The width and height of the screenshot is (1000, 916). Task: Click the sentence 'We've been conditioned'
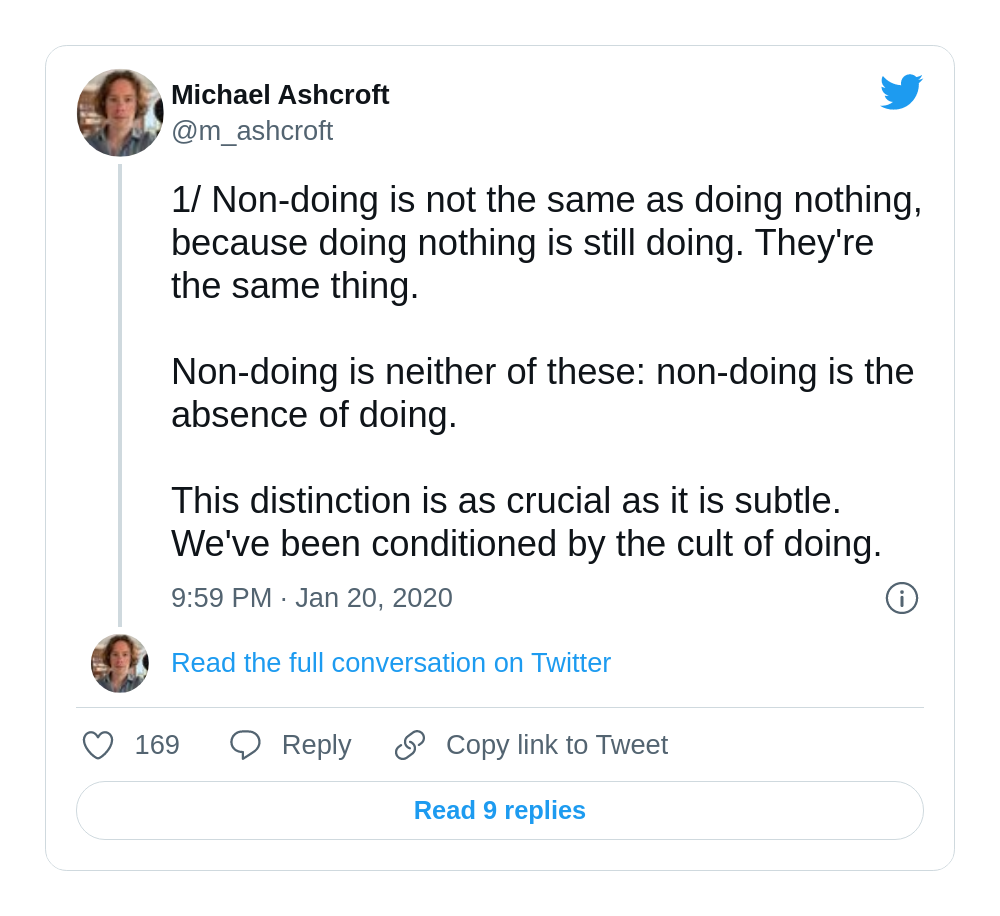click(526, 544)
